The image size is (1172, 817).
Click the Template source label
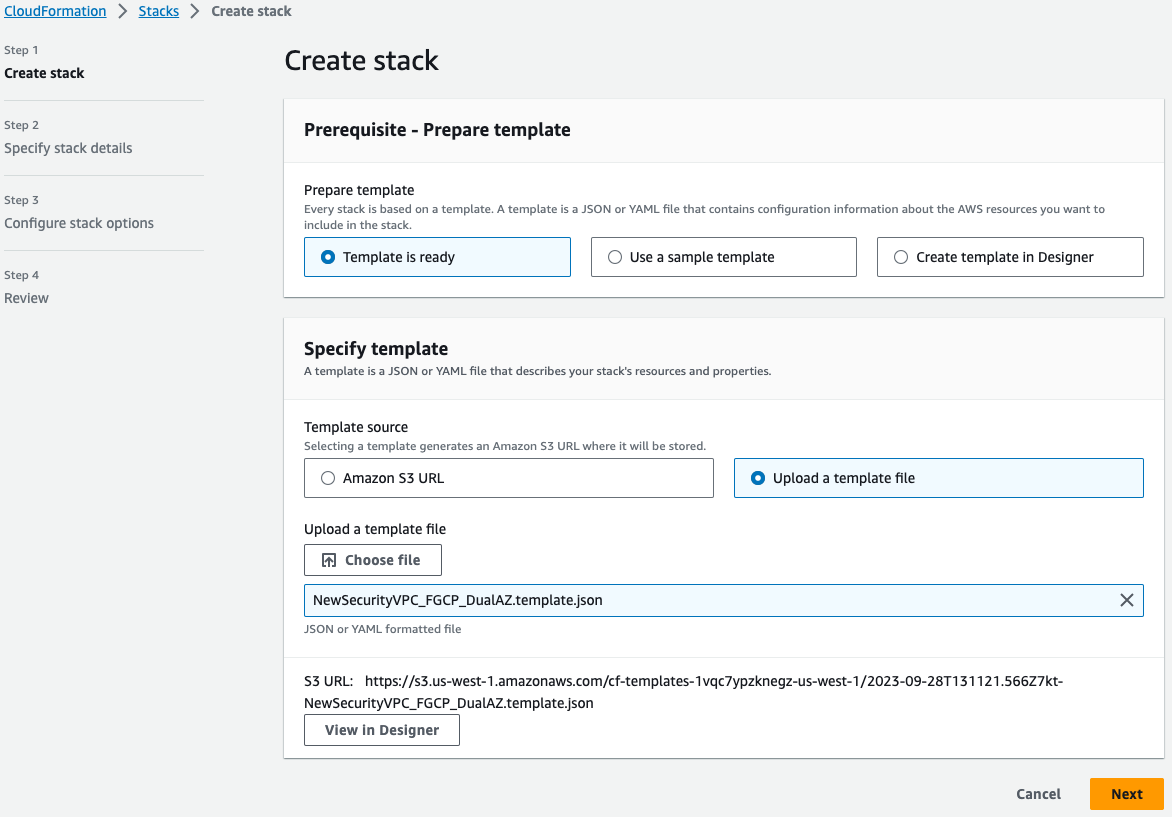356,427
